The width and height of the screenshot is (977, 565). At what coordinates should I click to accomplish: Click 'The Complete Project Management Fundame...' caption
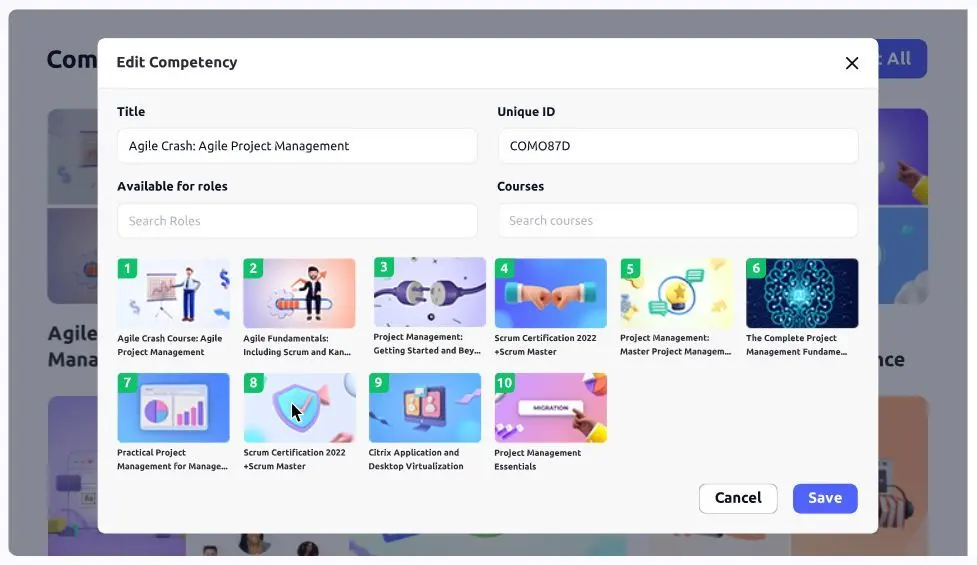[x=796, y=345]
